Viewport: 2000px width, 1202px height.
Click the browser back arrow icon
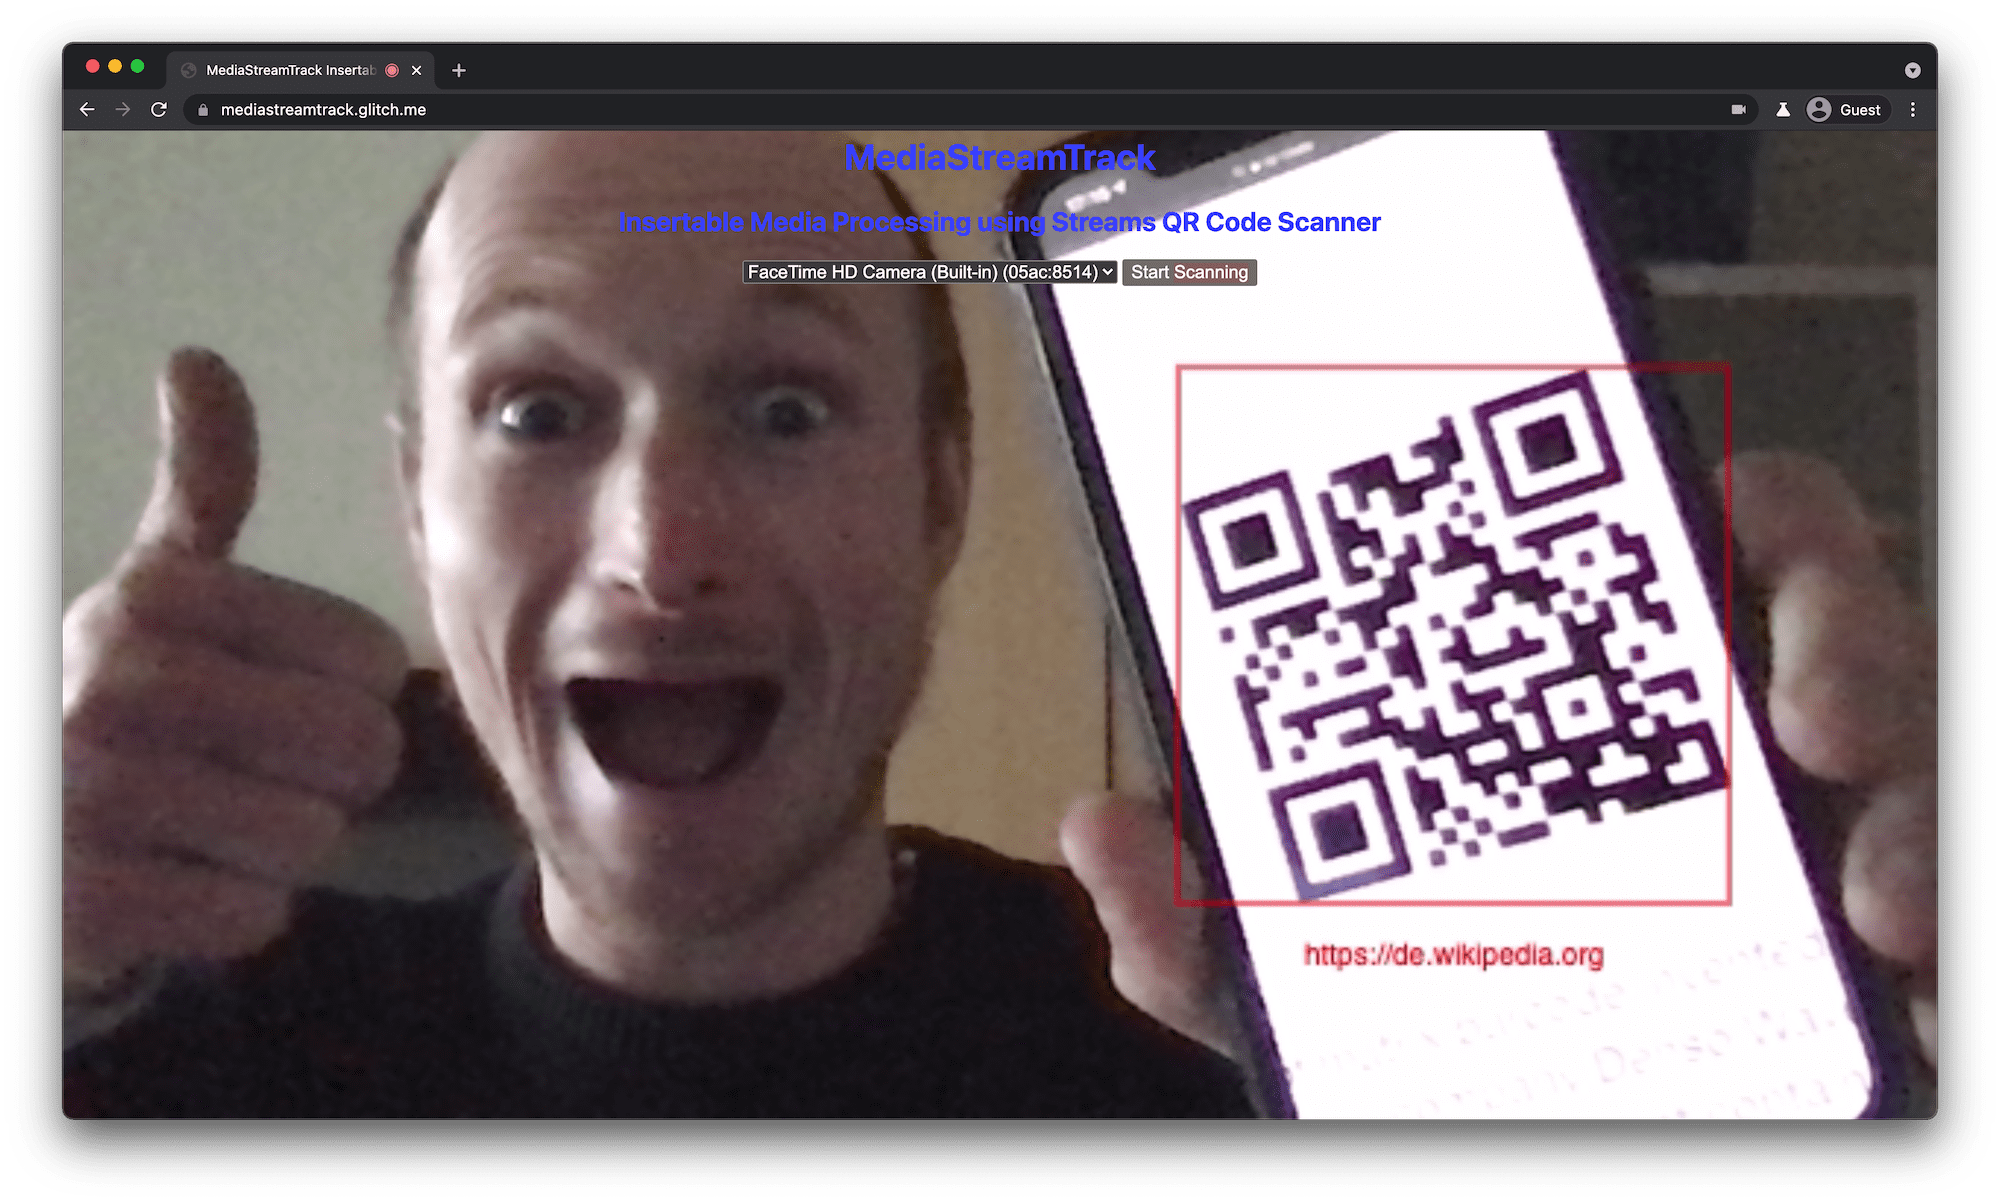[89, 109]
